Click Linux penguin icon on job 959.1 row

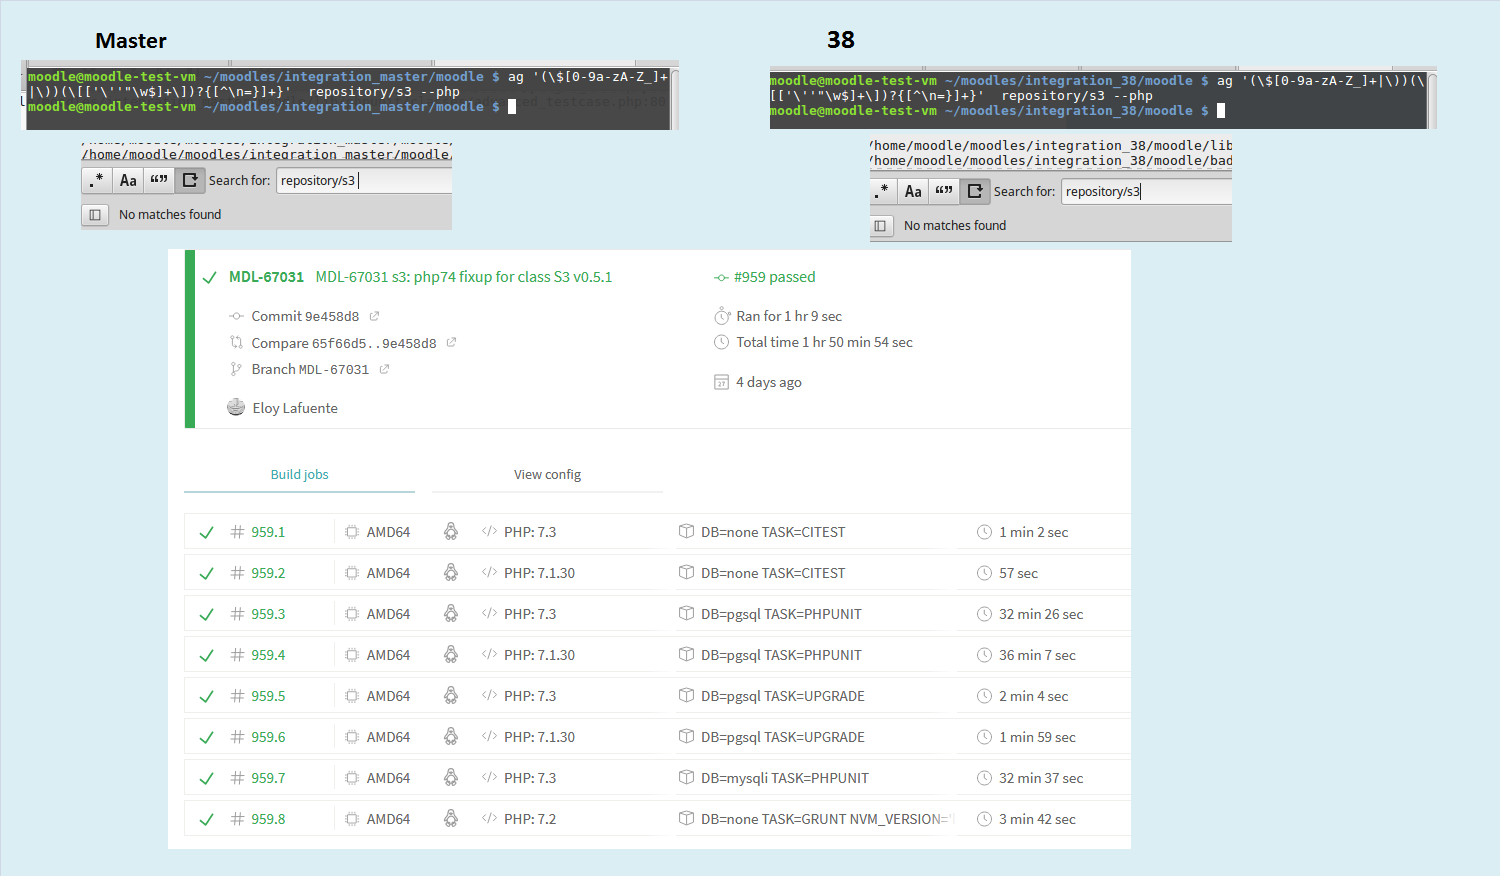[x=451, y=532]
